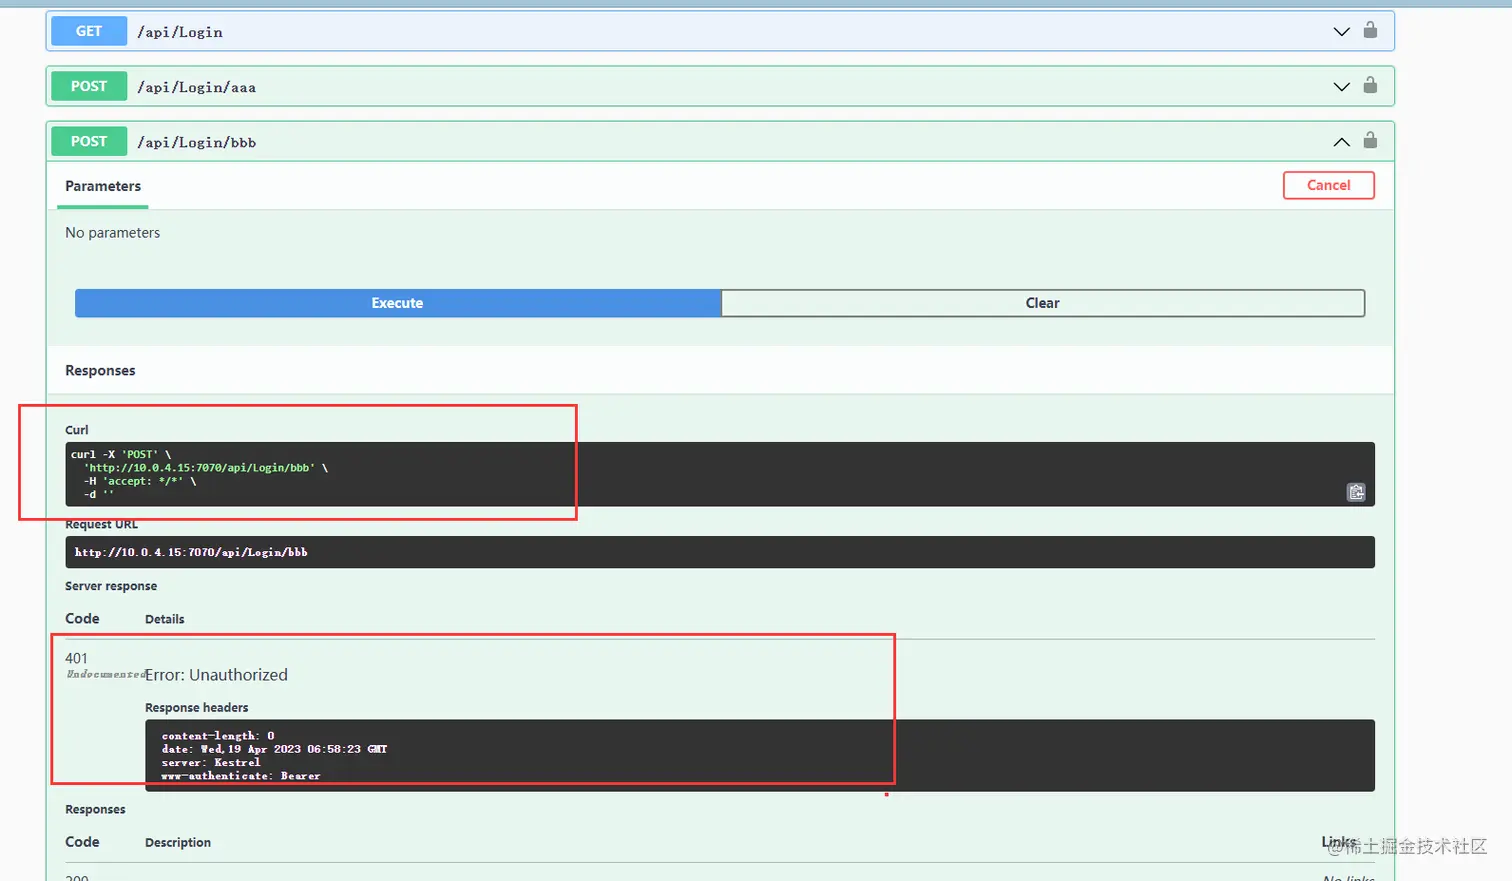Click the Description column header

coord(178,842)
